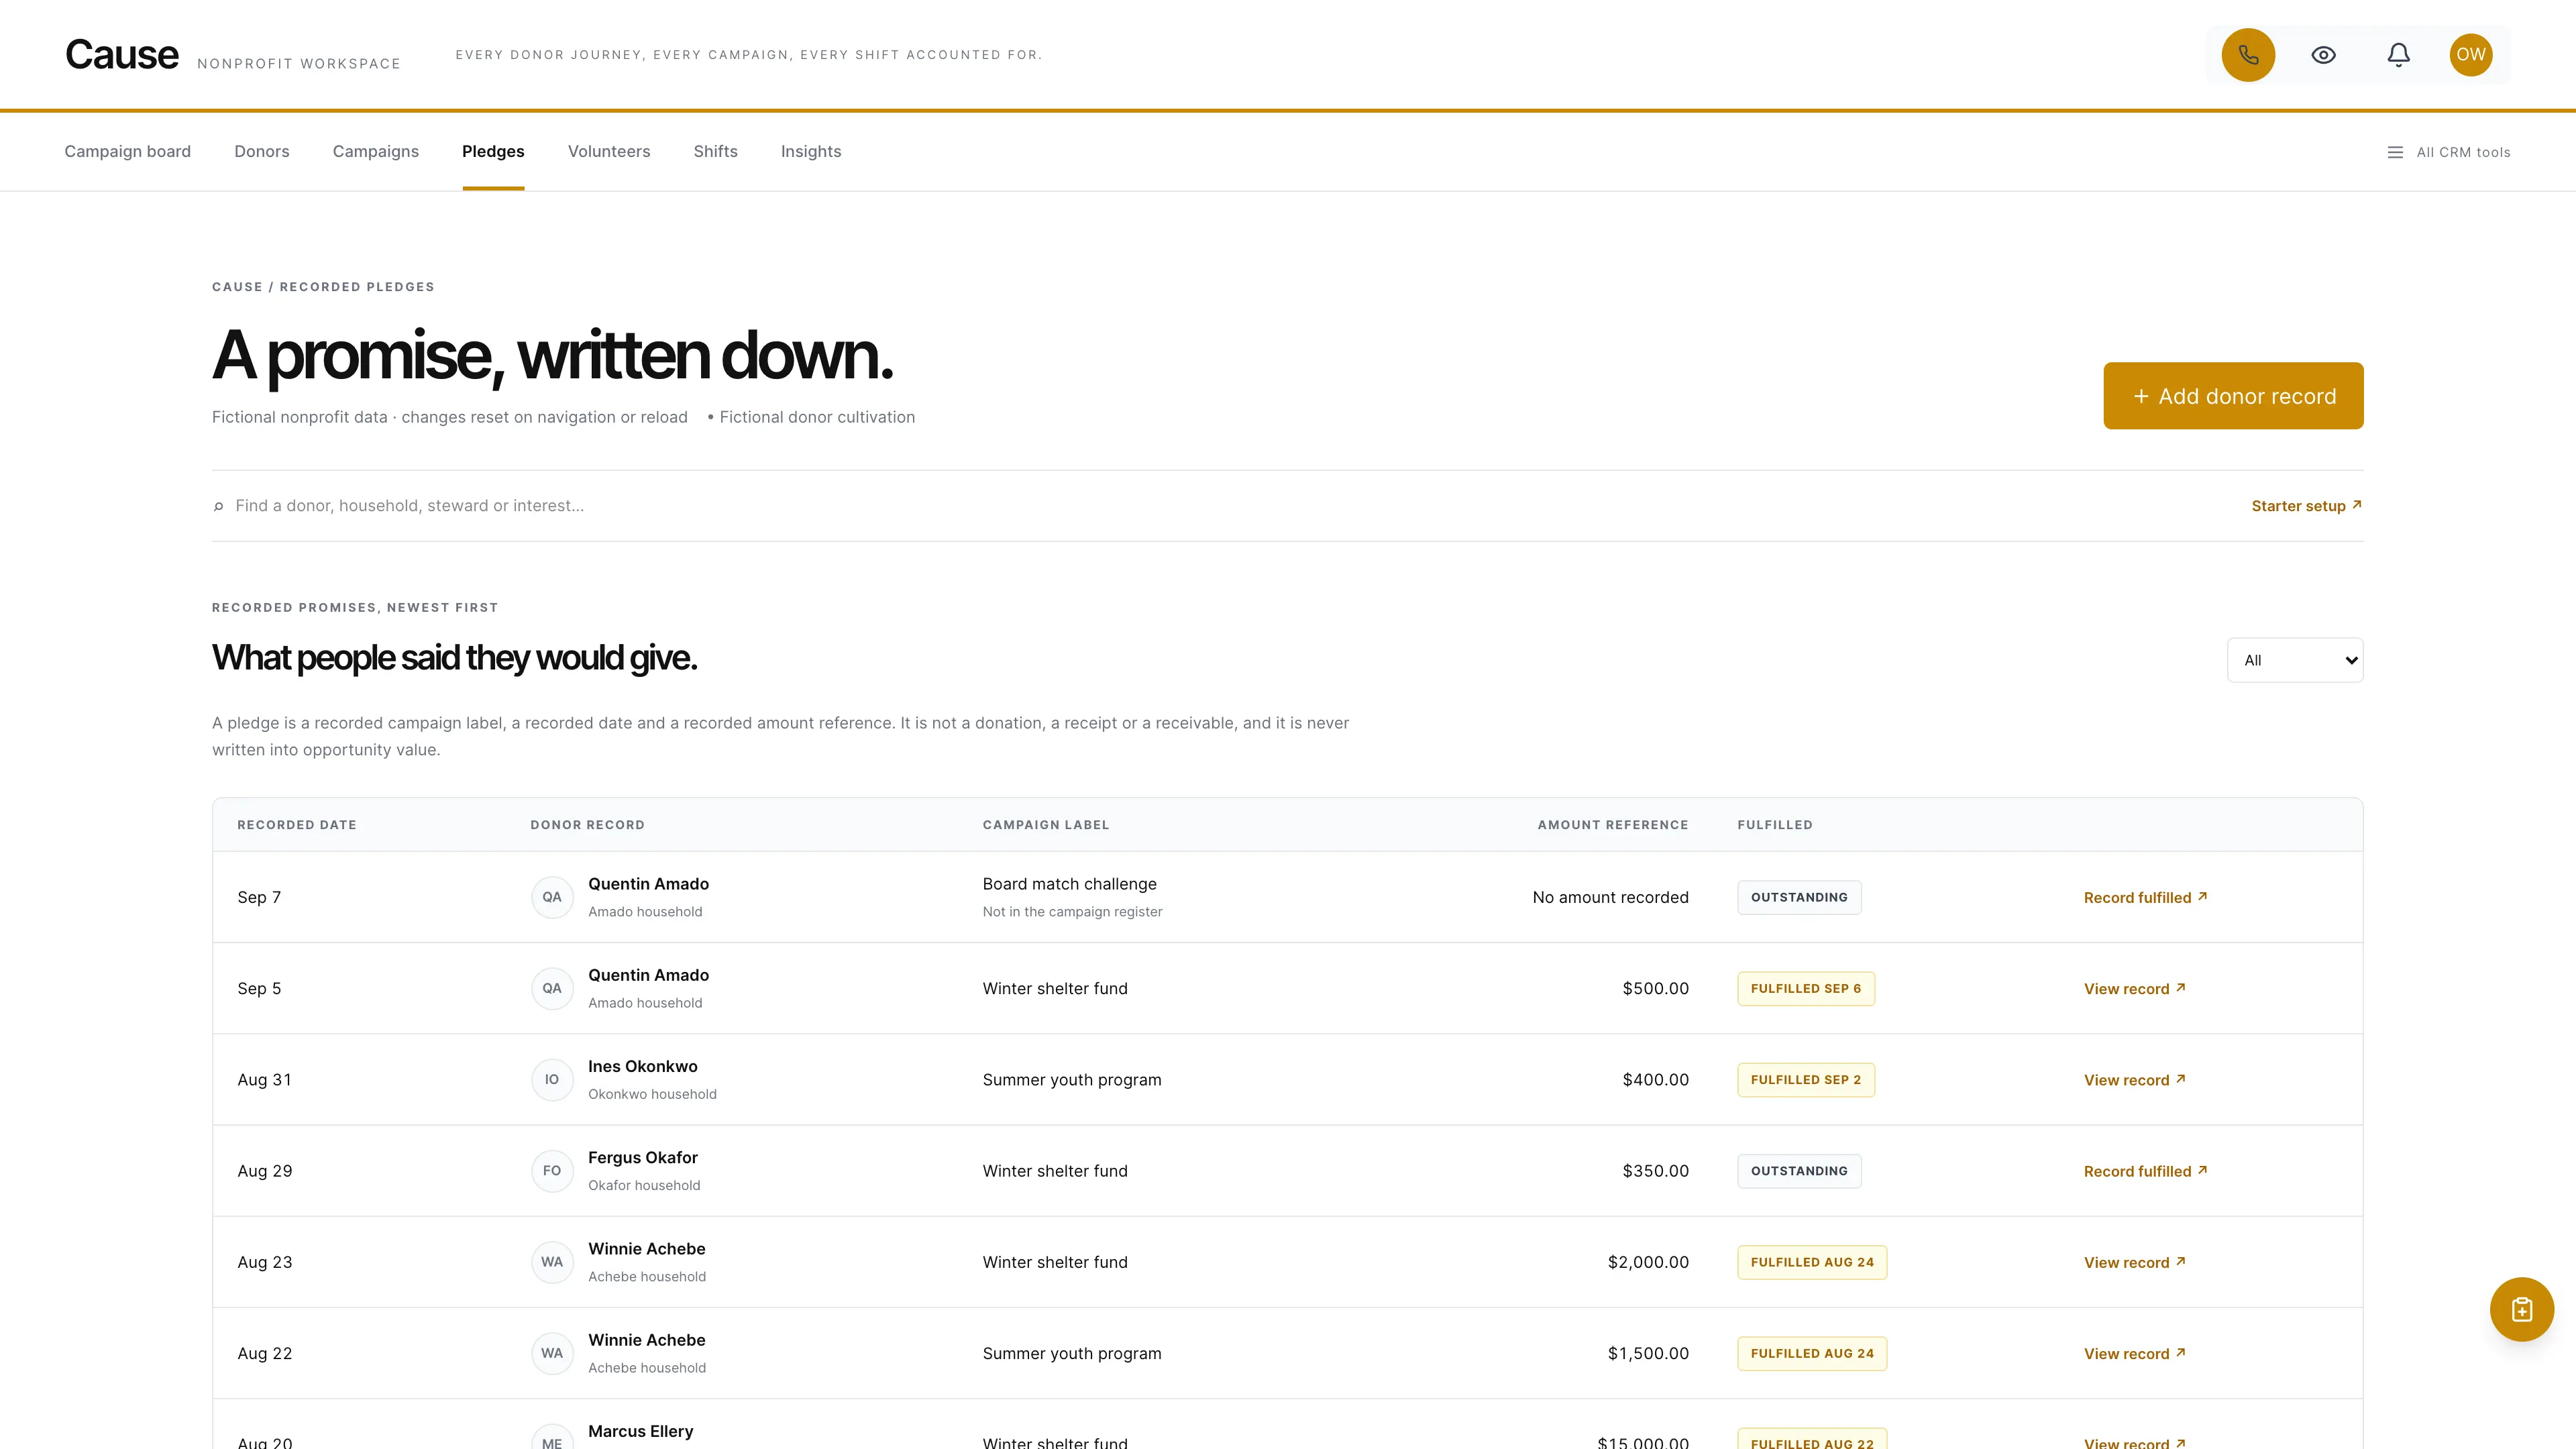The height and width of the screenshot is (1449, 2576).
Task: Click the floating clipboard add button
Action: pyautogui.click(x=2521, y=1309)
